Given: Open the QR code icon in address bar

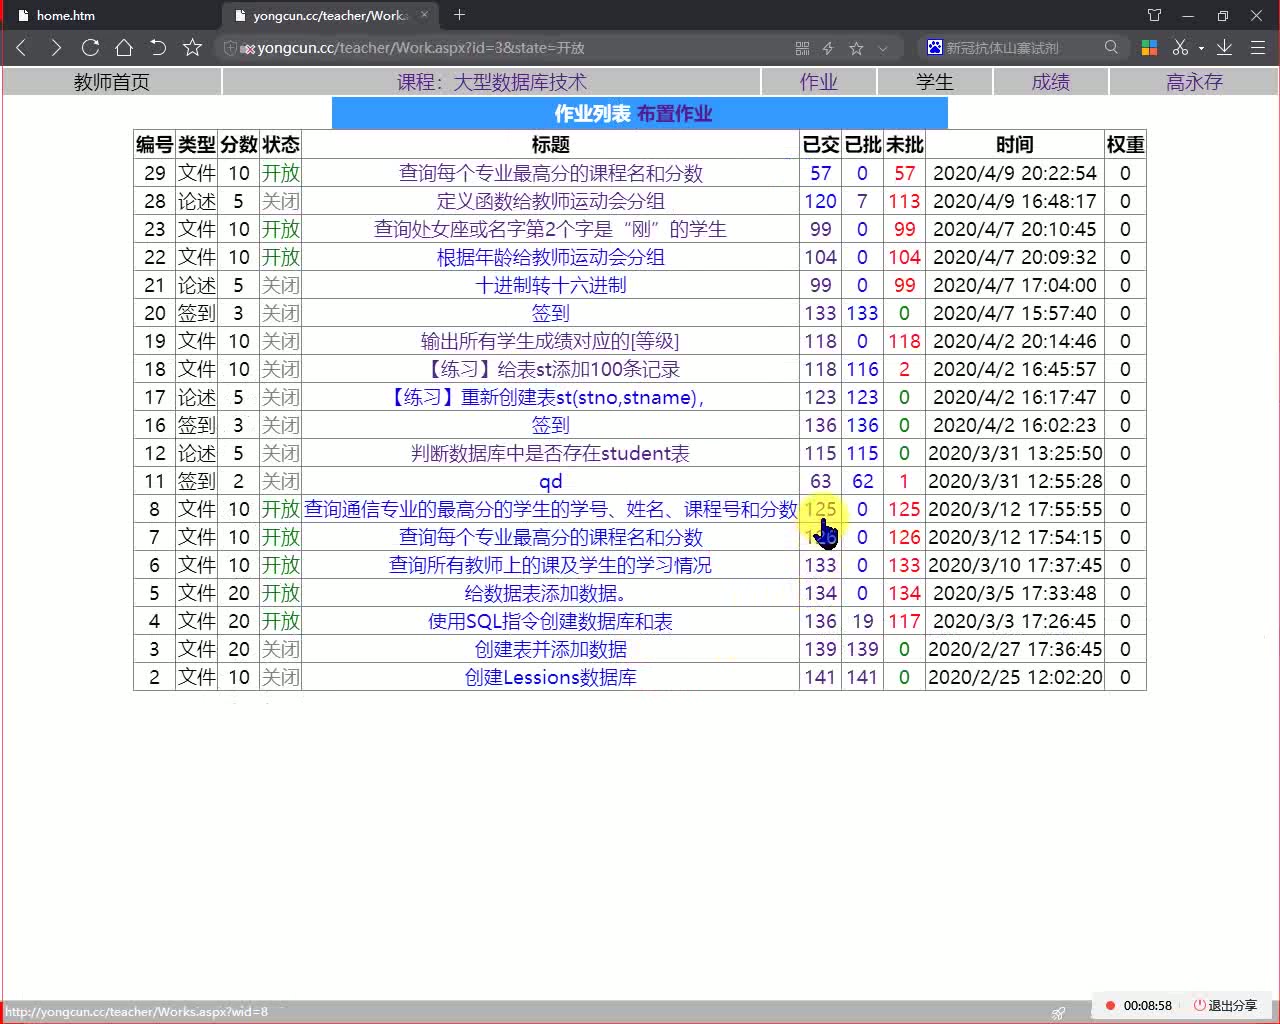Looking at the screenshot, I should click(802, 48).
